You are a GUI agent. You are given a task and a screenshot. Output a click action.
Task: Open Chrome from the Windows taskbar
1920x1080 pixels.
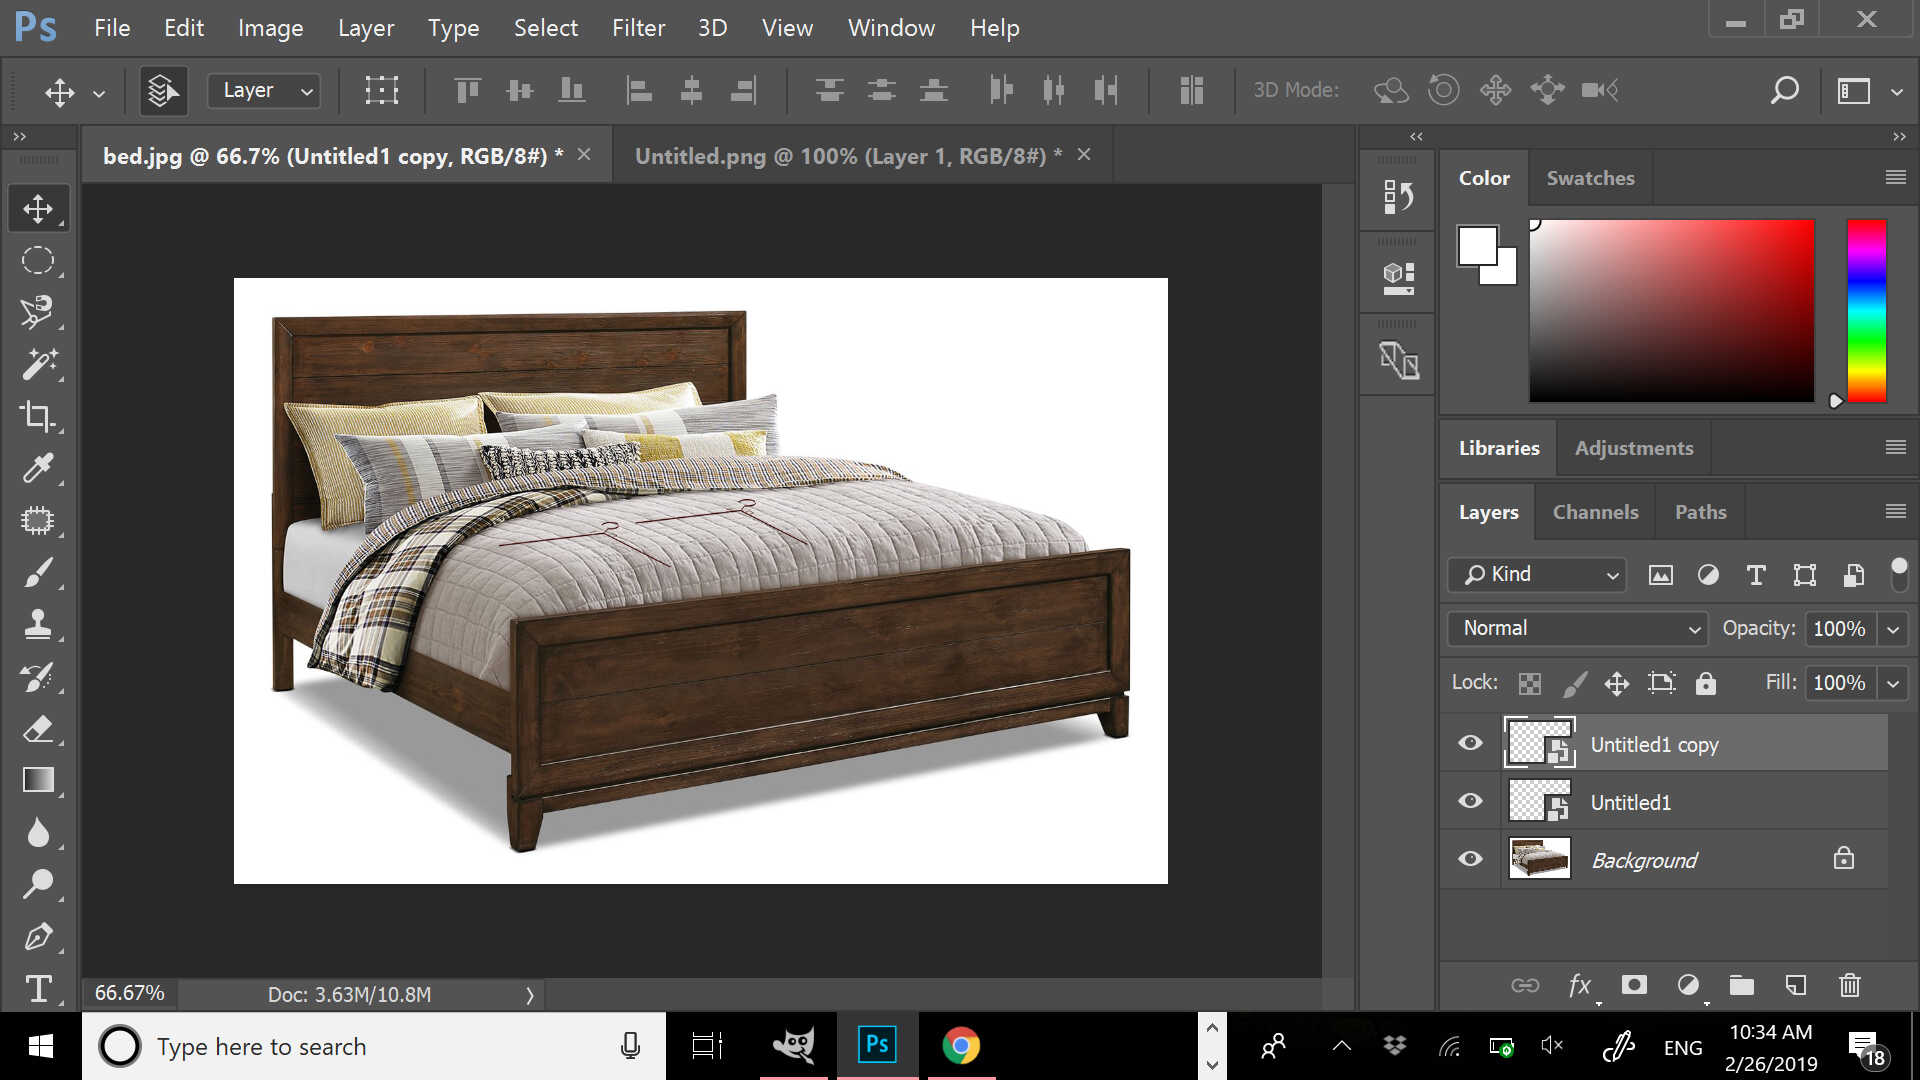pos(960,1046)
